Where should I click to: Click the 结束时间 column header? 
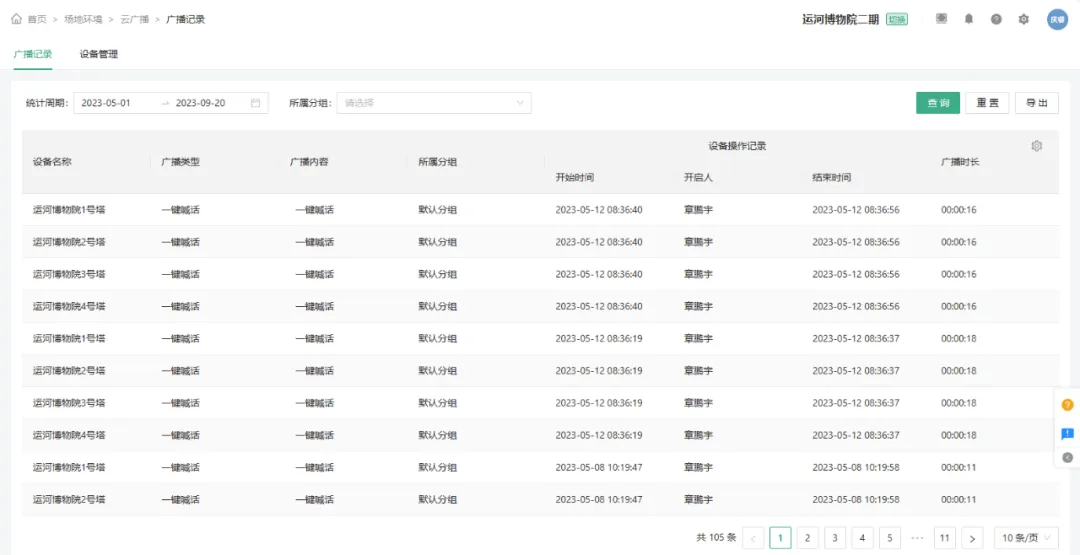point(831,178)
